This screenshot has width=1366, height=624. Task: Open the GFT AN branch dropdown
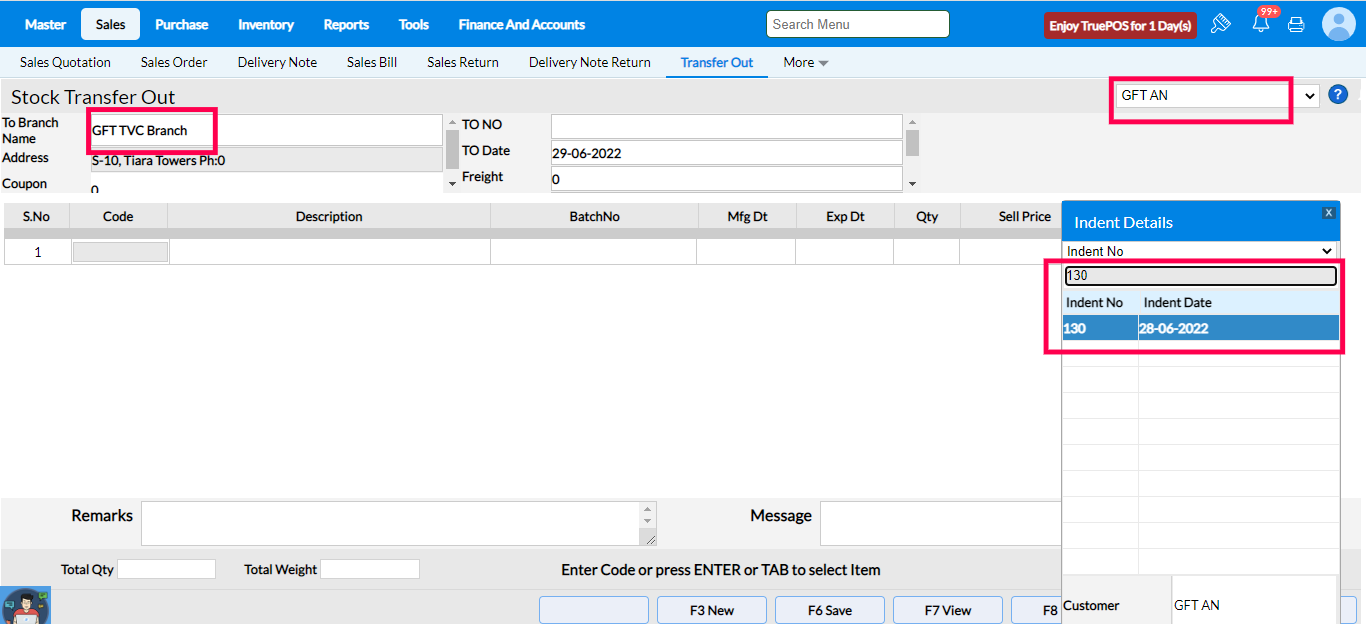tap(1217, 95)
